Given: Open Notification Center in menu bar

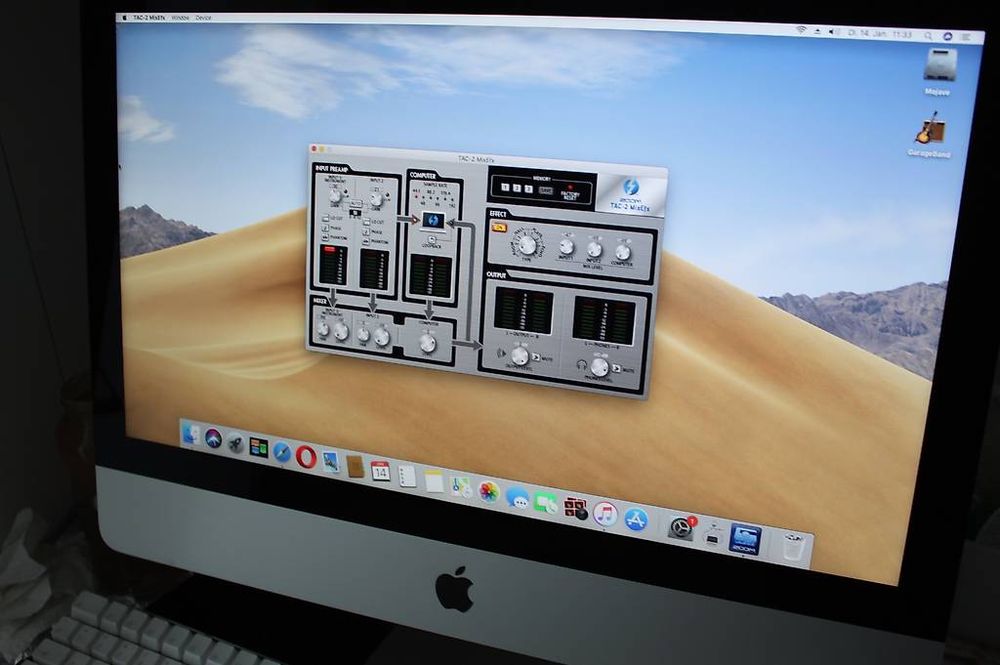Looking at the screenshot, I should (x=966, y=37).
